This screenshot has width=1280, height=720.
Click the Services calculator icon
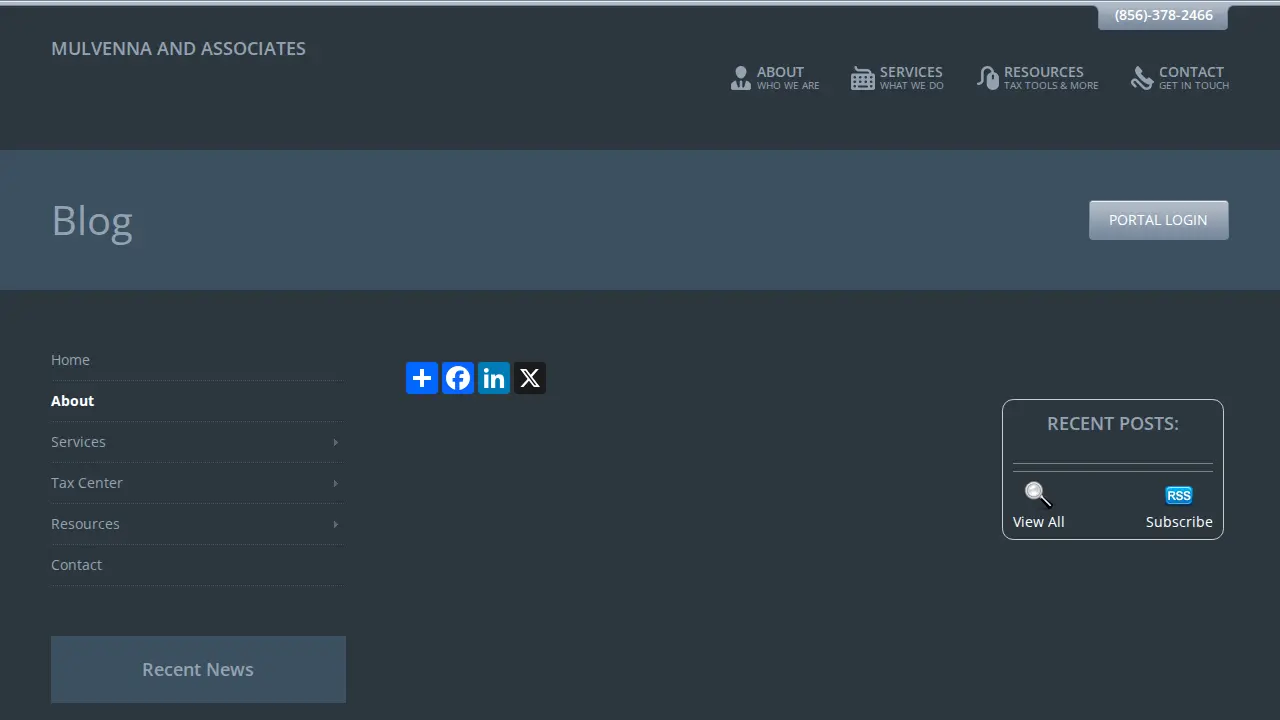pyautogui.click(x=862, y=78)
